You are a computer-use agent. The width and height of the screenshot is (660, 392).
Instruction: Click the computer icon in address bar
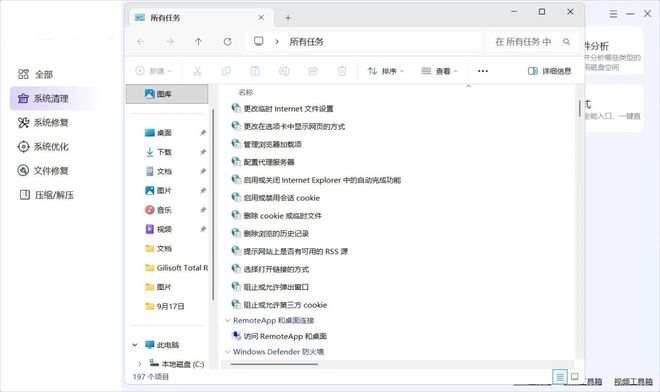[258, 41]
